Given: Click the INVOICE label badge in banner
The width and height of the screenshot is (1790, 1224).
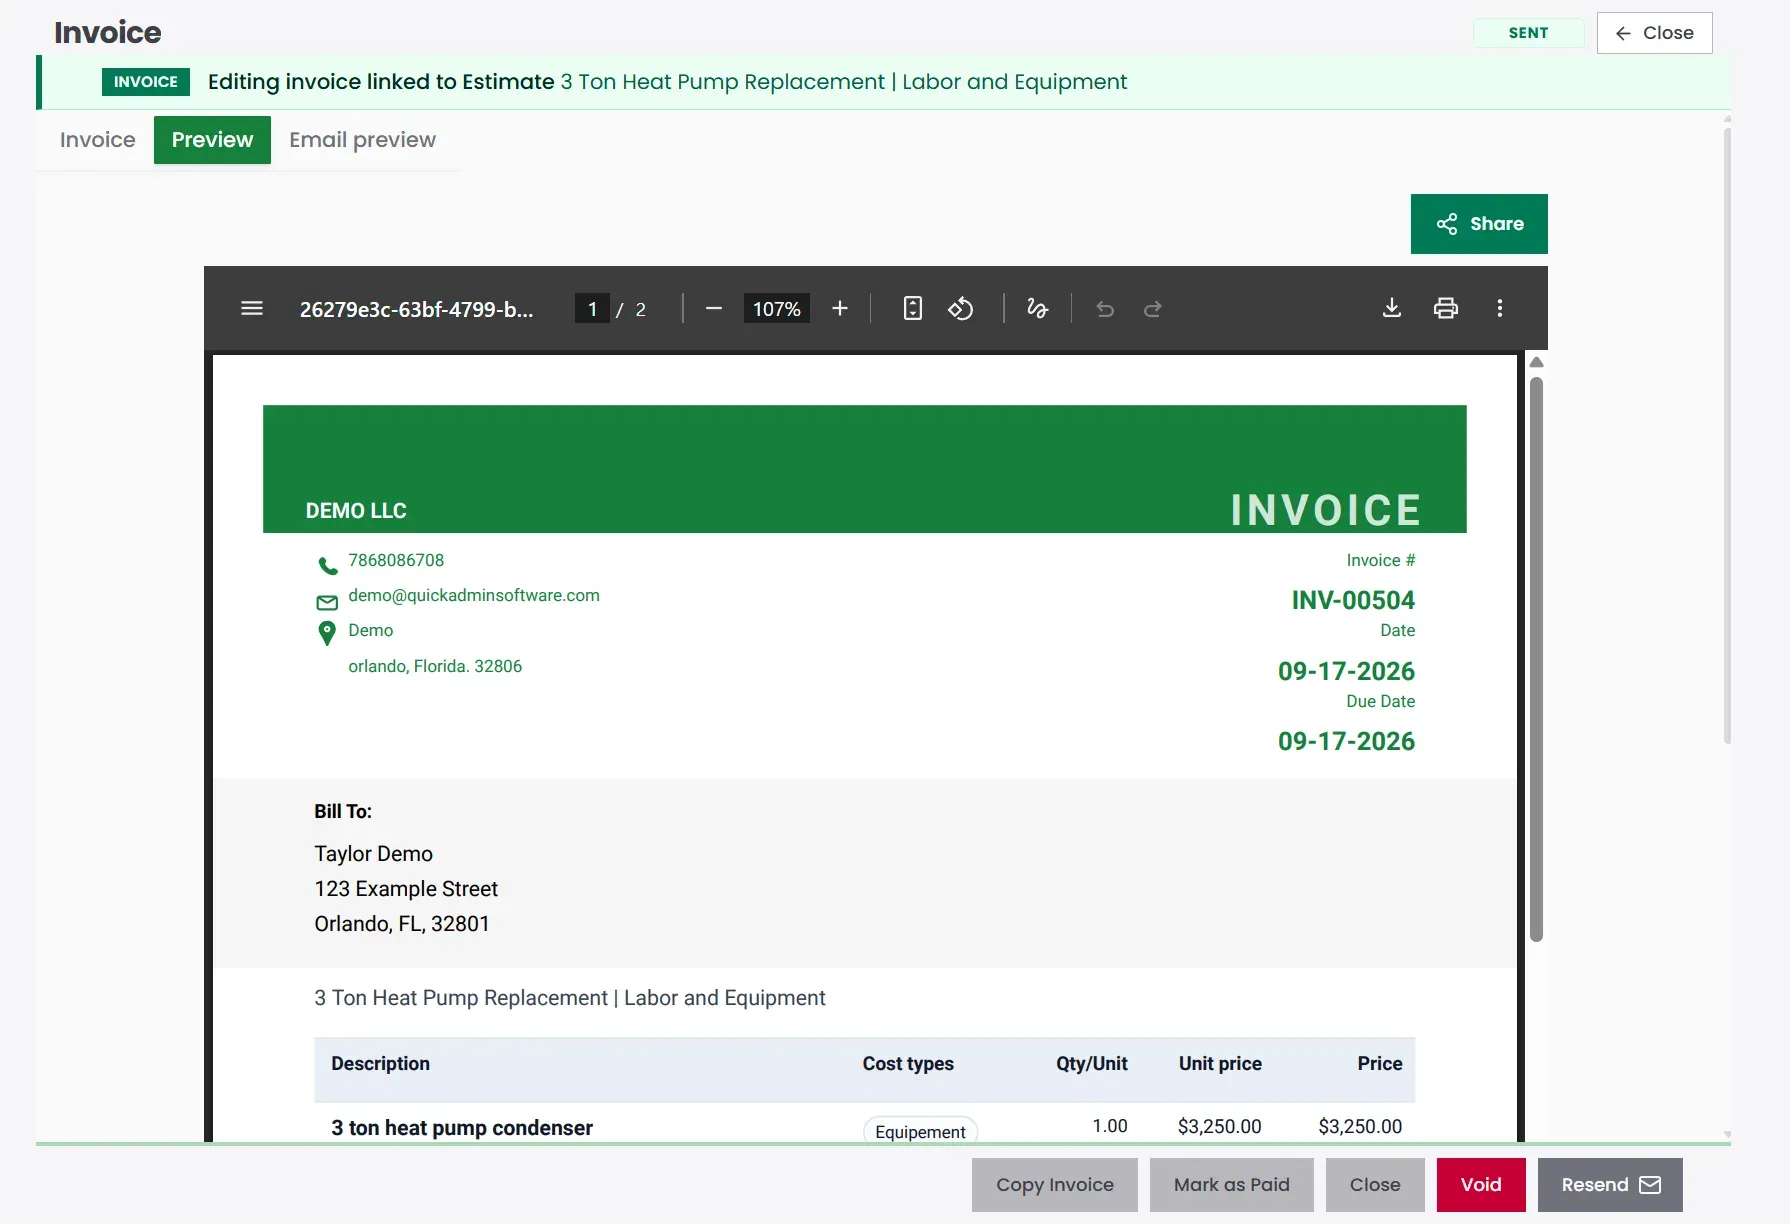Looking at the screenshot, I should click(146, 82).
